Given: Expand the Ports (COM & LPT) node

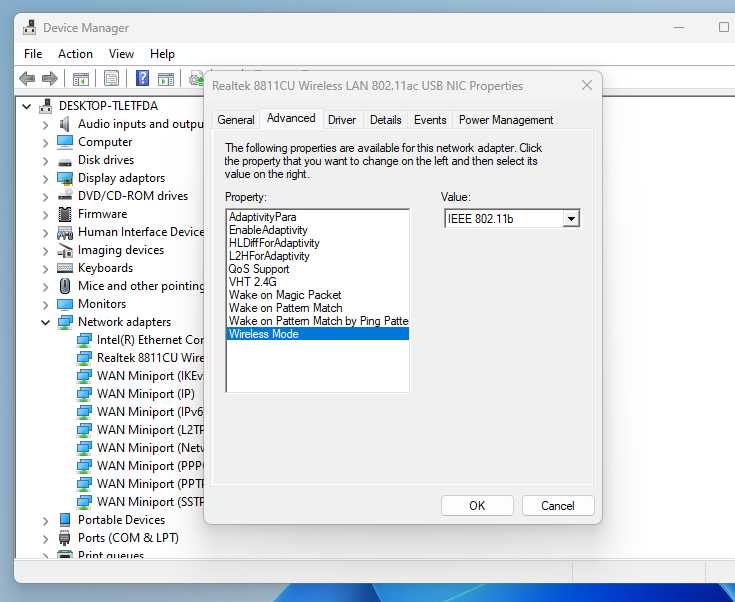Looking at the screenshot, I should click(45, 538).
